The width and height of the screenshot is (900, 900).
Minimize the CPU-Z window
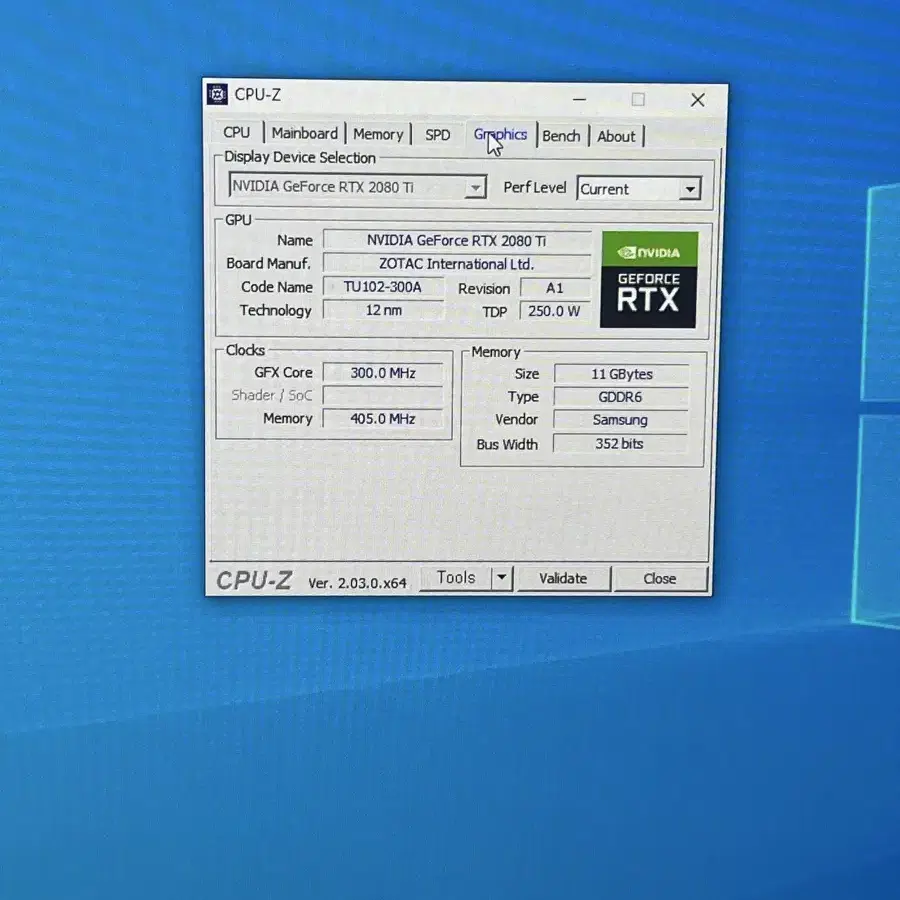580,99
